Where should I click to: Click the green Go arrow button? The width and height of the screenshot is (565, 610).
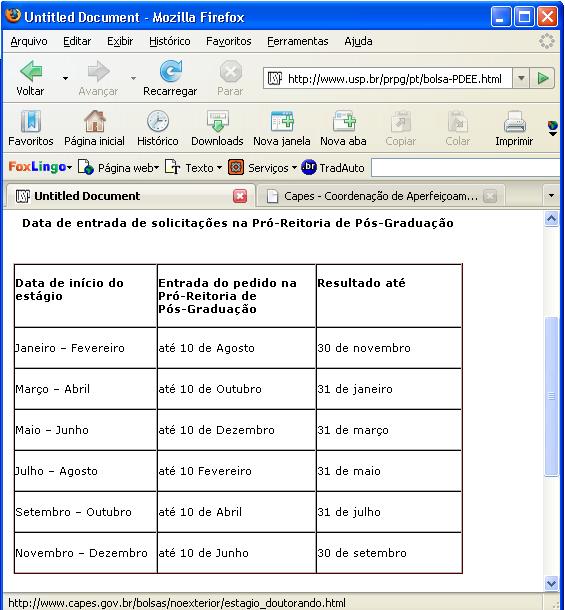click(543, 79)
